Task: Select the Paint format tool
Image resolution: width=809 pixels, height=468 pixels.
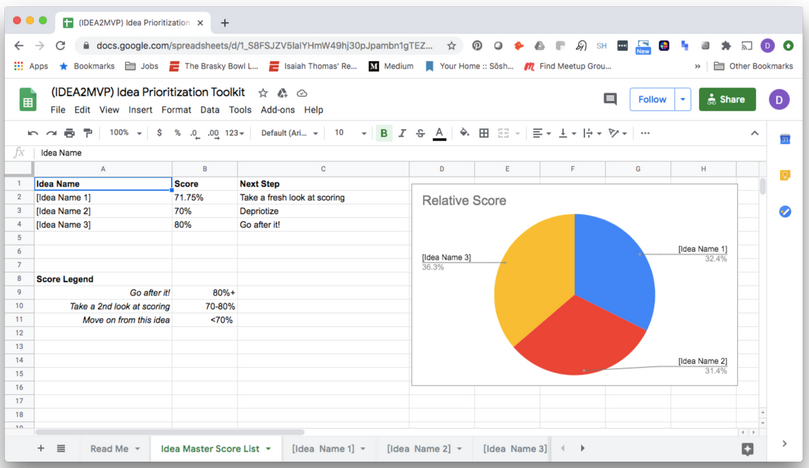Action: point(88,133)
